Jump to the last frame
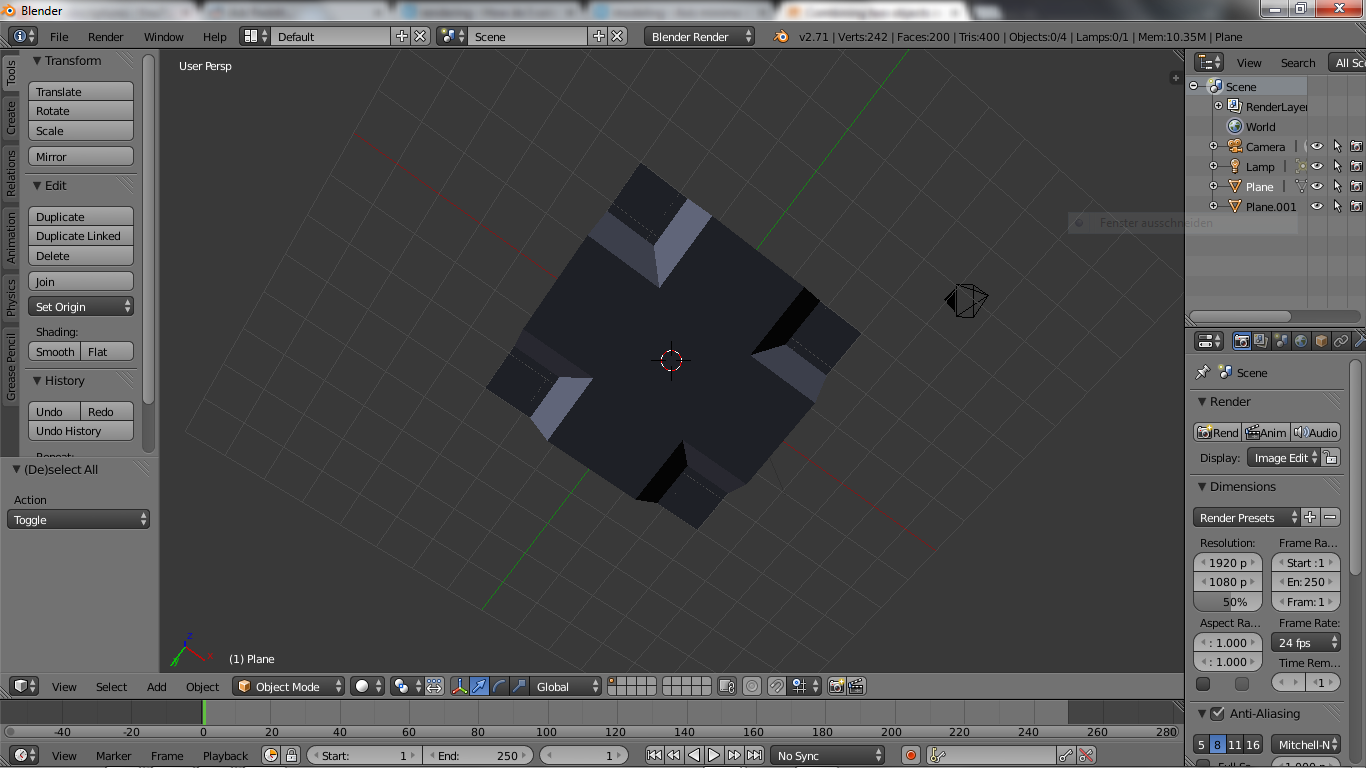Screen dimensions: 1366x768 pyautogui.click(x=754, y=755)
